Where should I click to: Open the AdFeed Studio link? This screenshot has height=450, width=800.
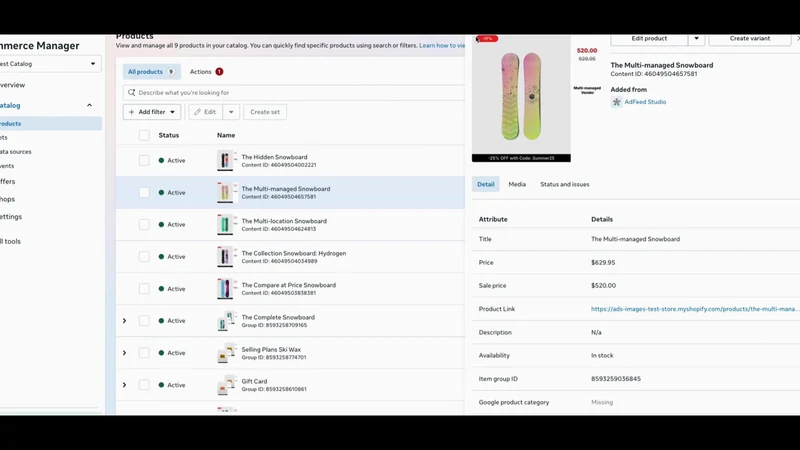tap(645, 102)
